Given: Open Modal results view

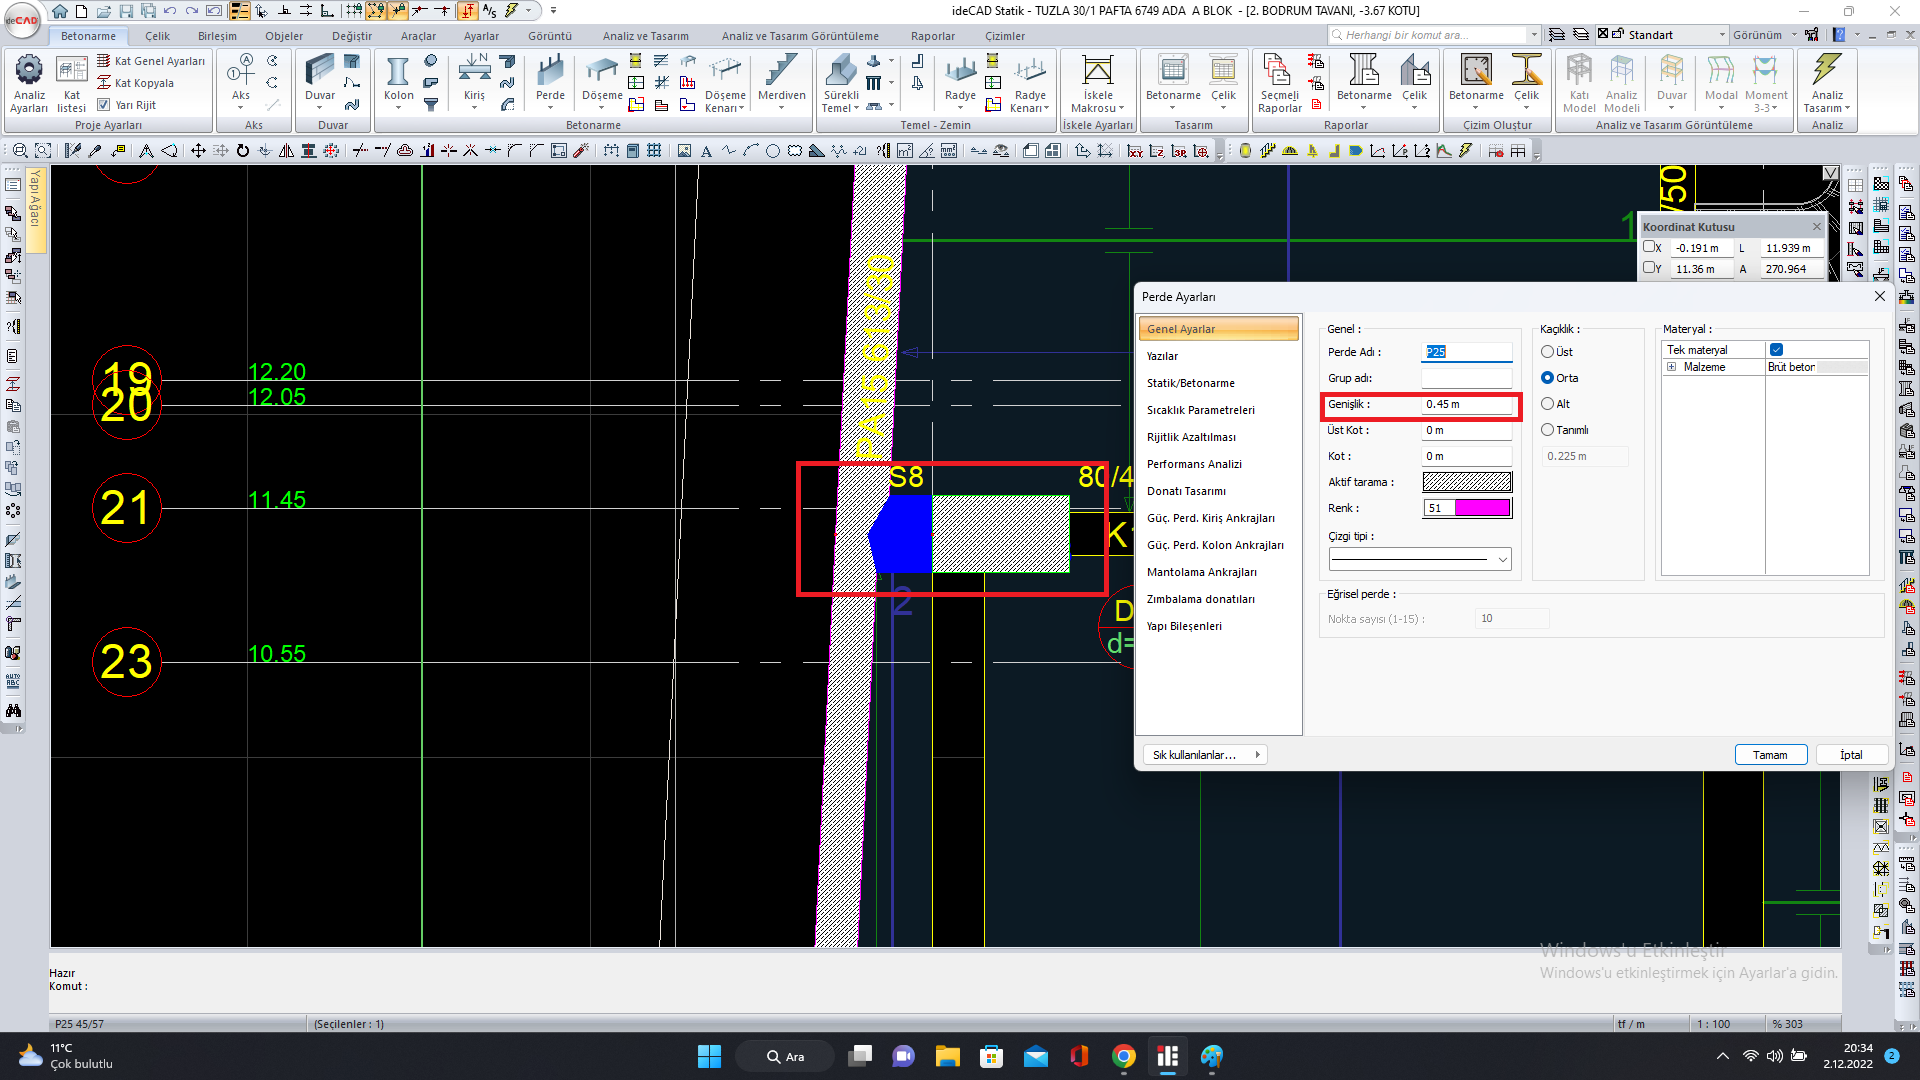Looking at the screenshot, I should coord(1720,80).
